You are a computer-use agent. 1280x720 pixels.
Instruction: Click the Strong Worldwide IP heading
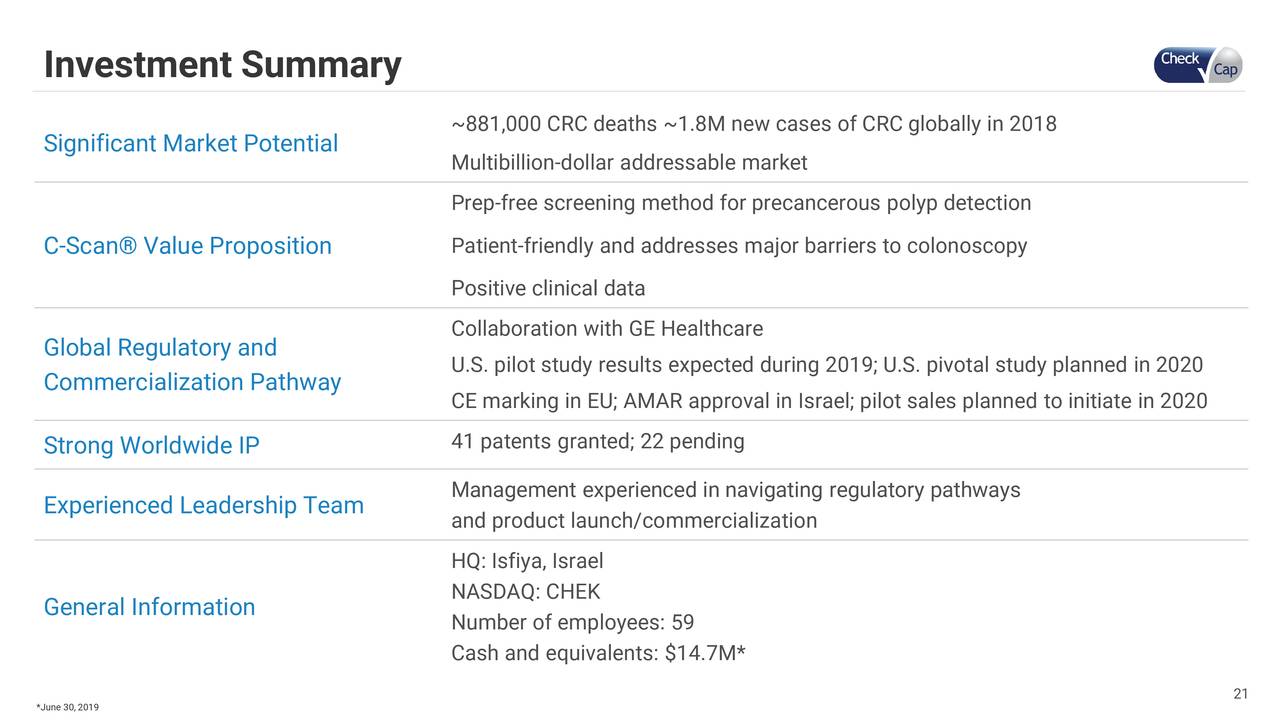pos(151,446)
